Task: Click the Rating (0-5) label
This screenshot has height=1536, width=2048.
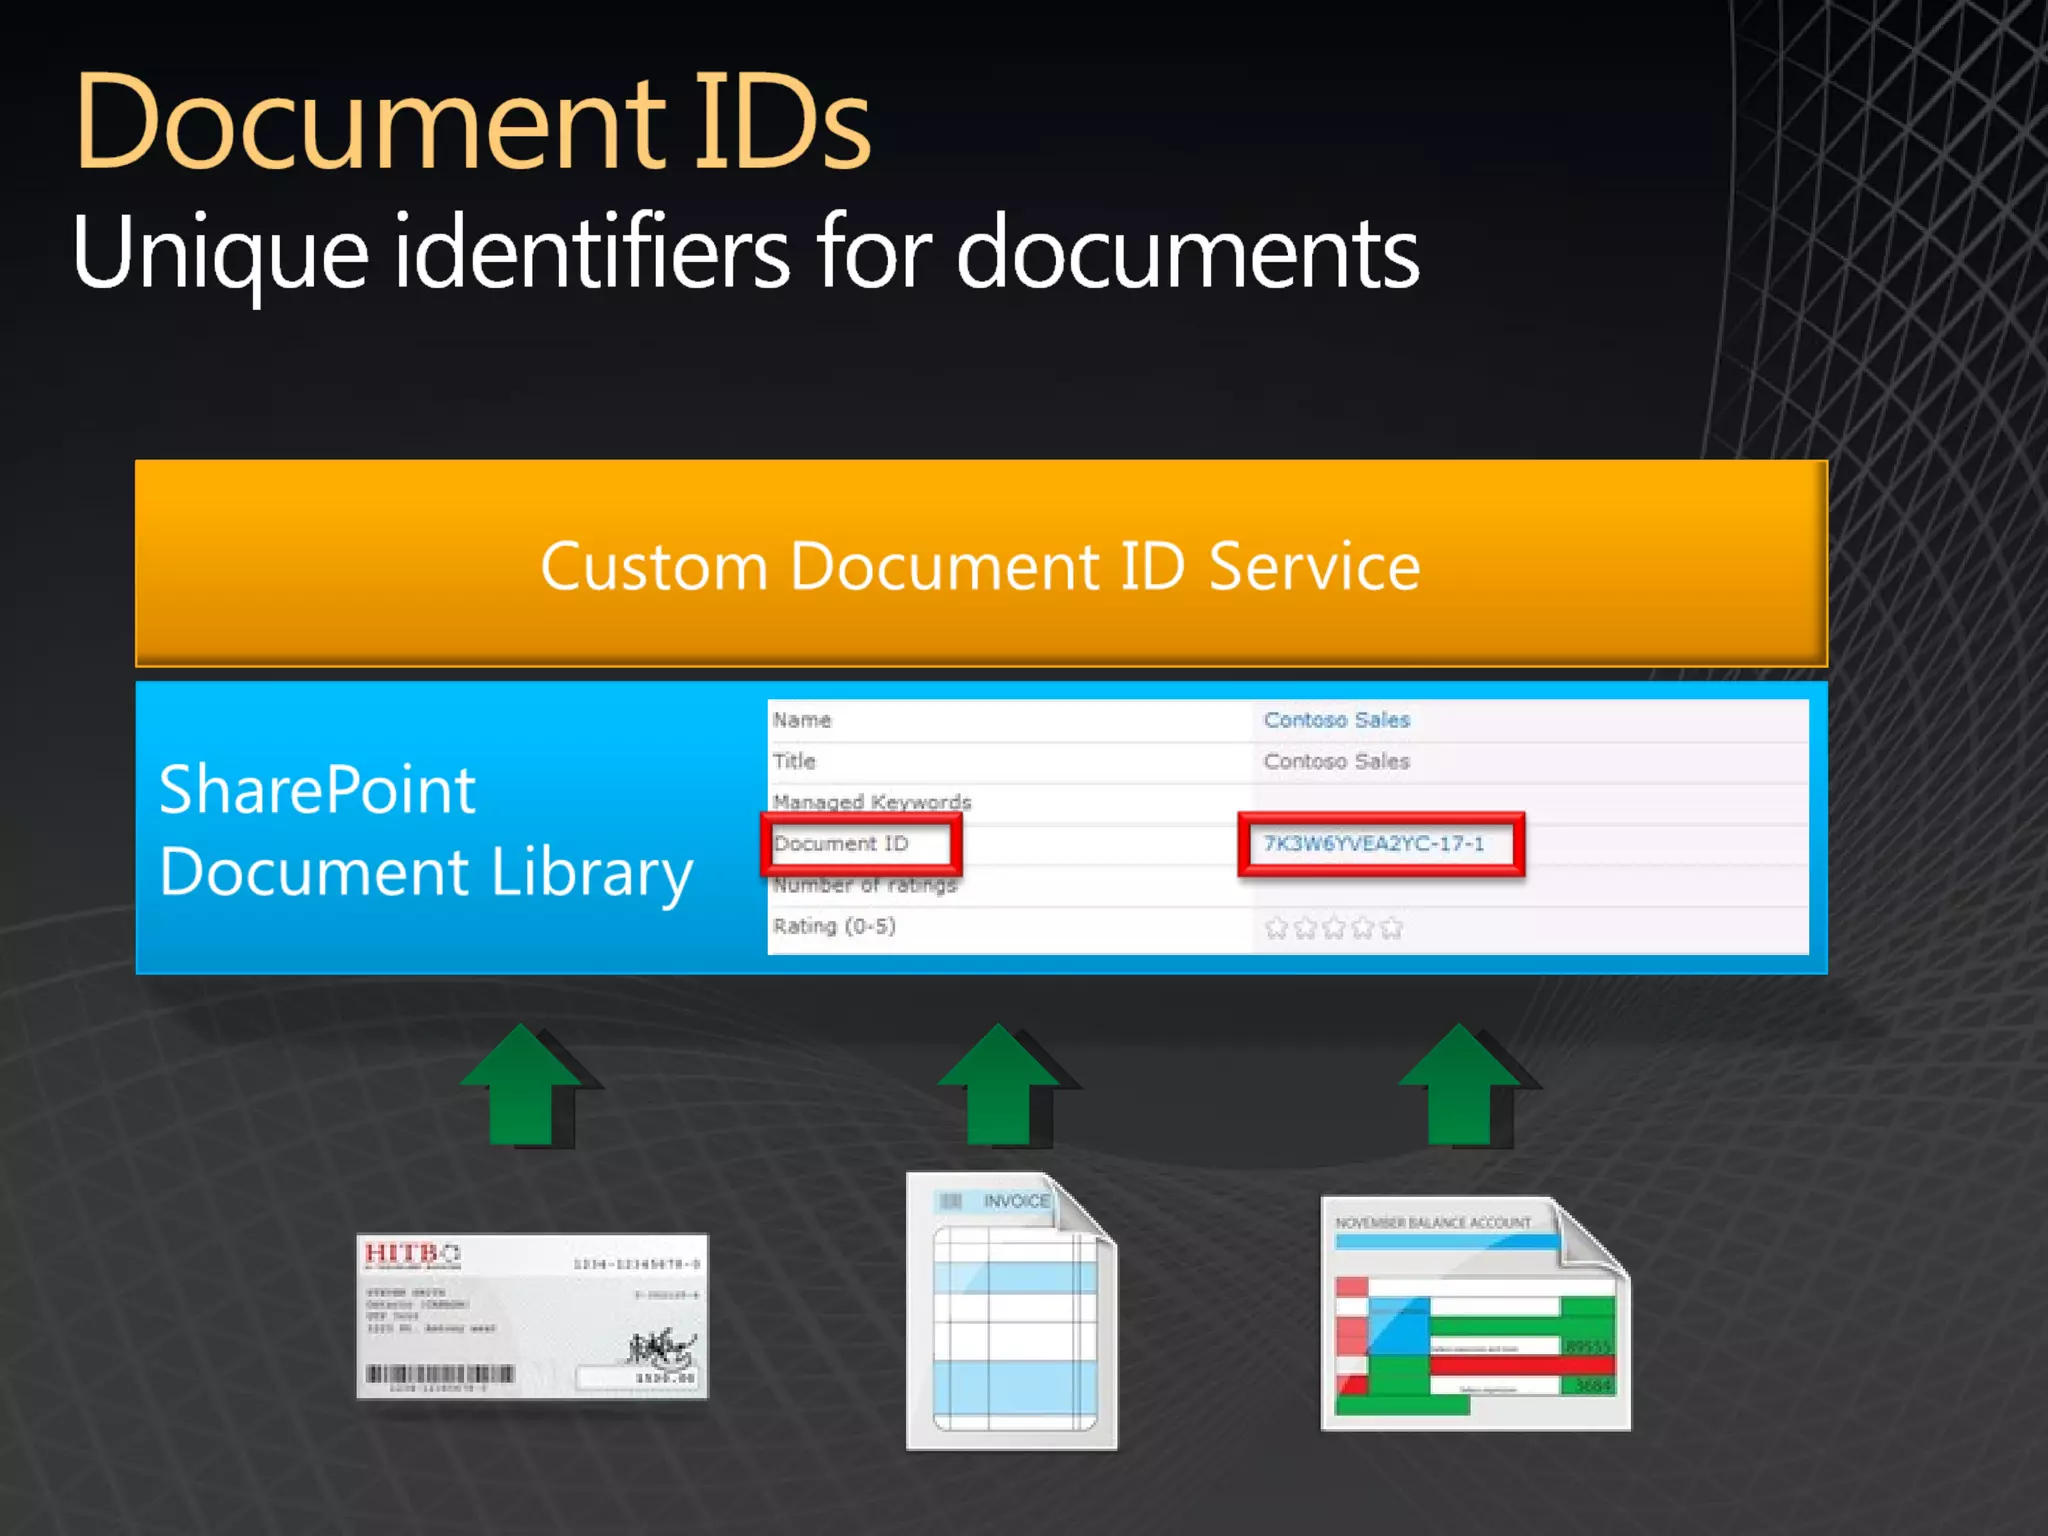Action: [834, 926]
